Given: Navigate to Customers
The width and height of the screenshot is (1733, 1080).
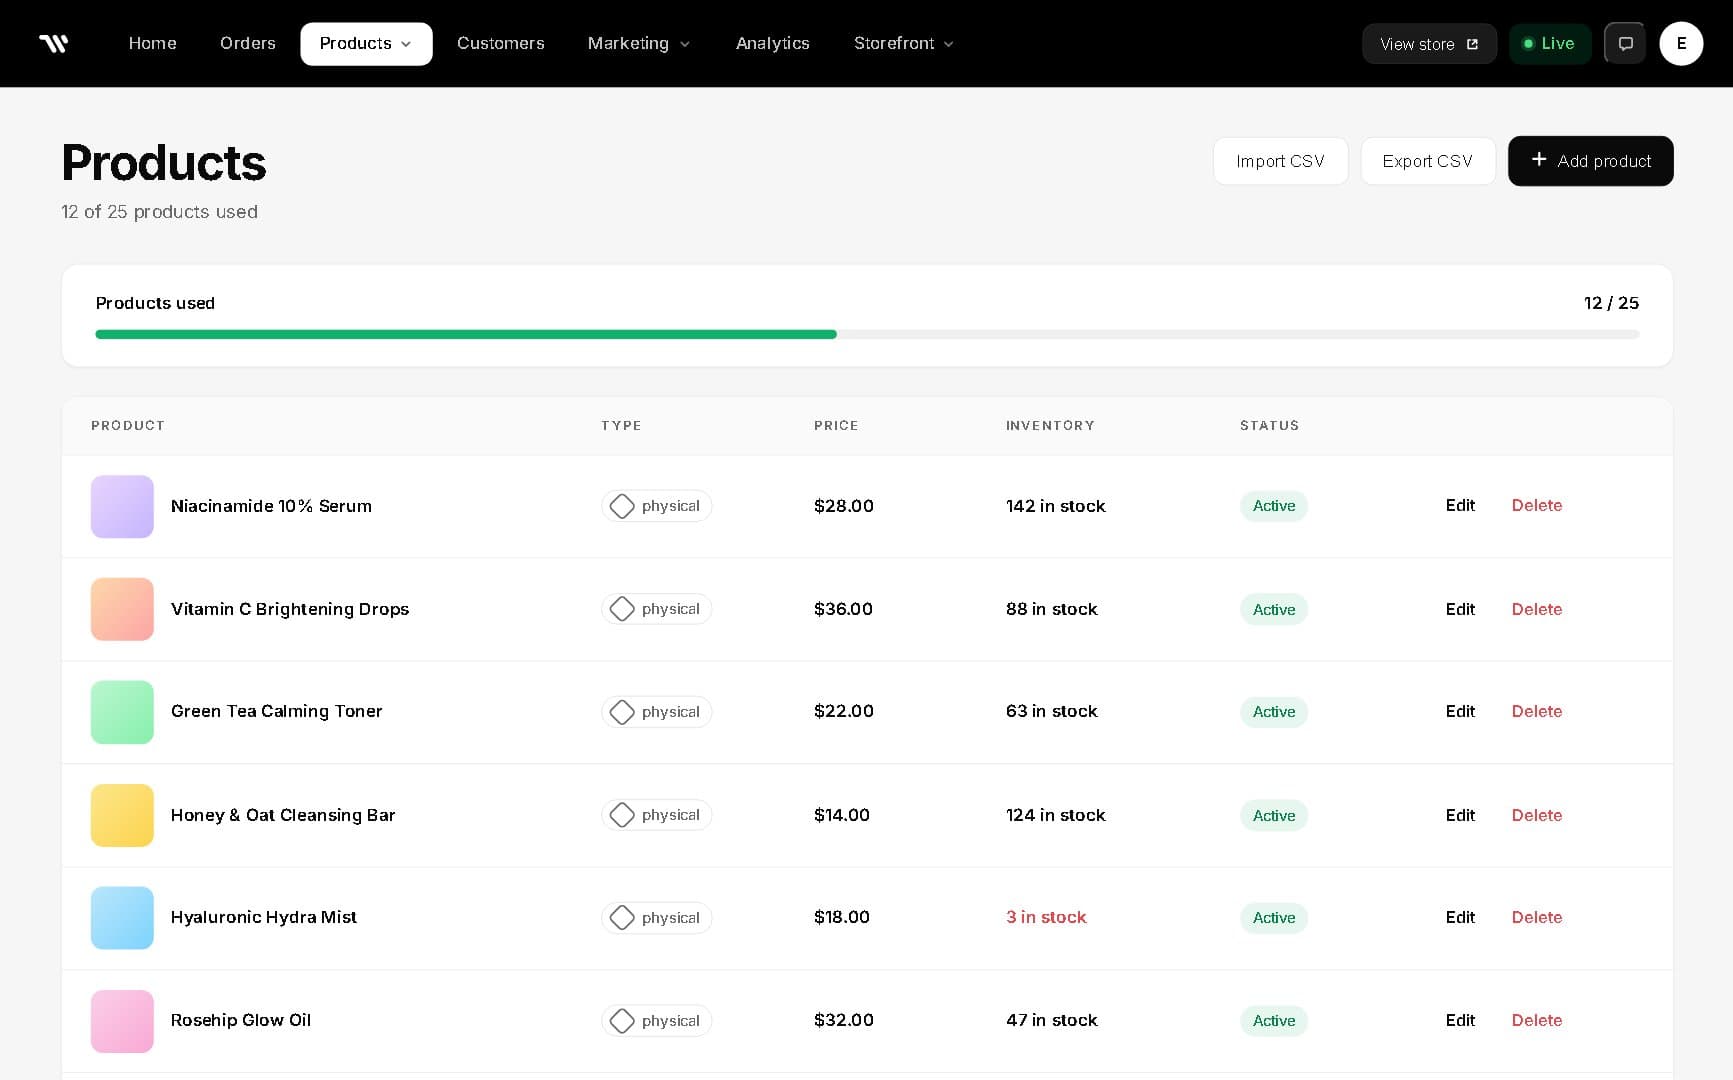Looking at the screenshot, I should (x=501, y=43).
